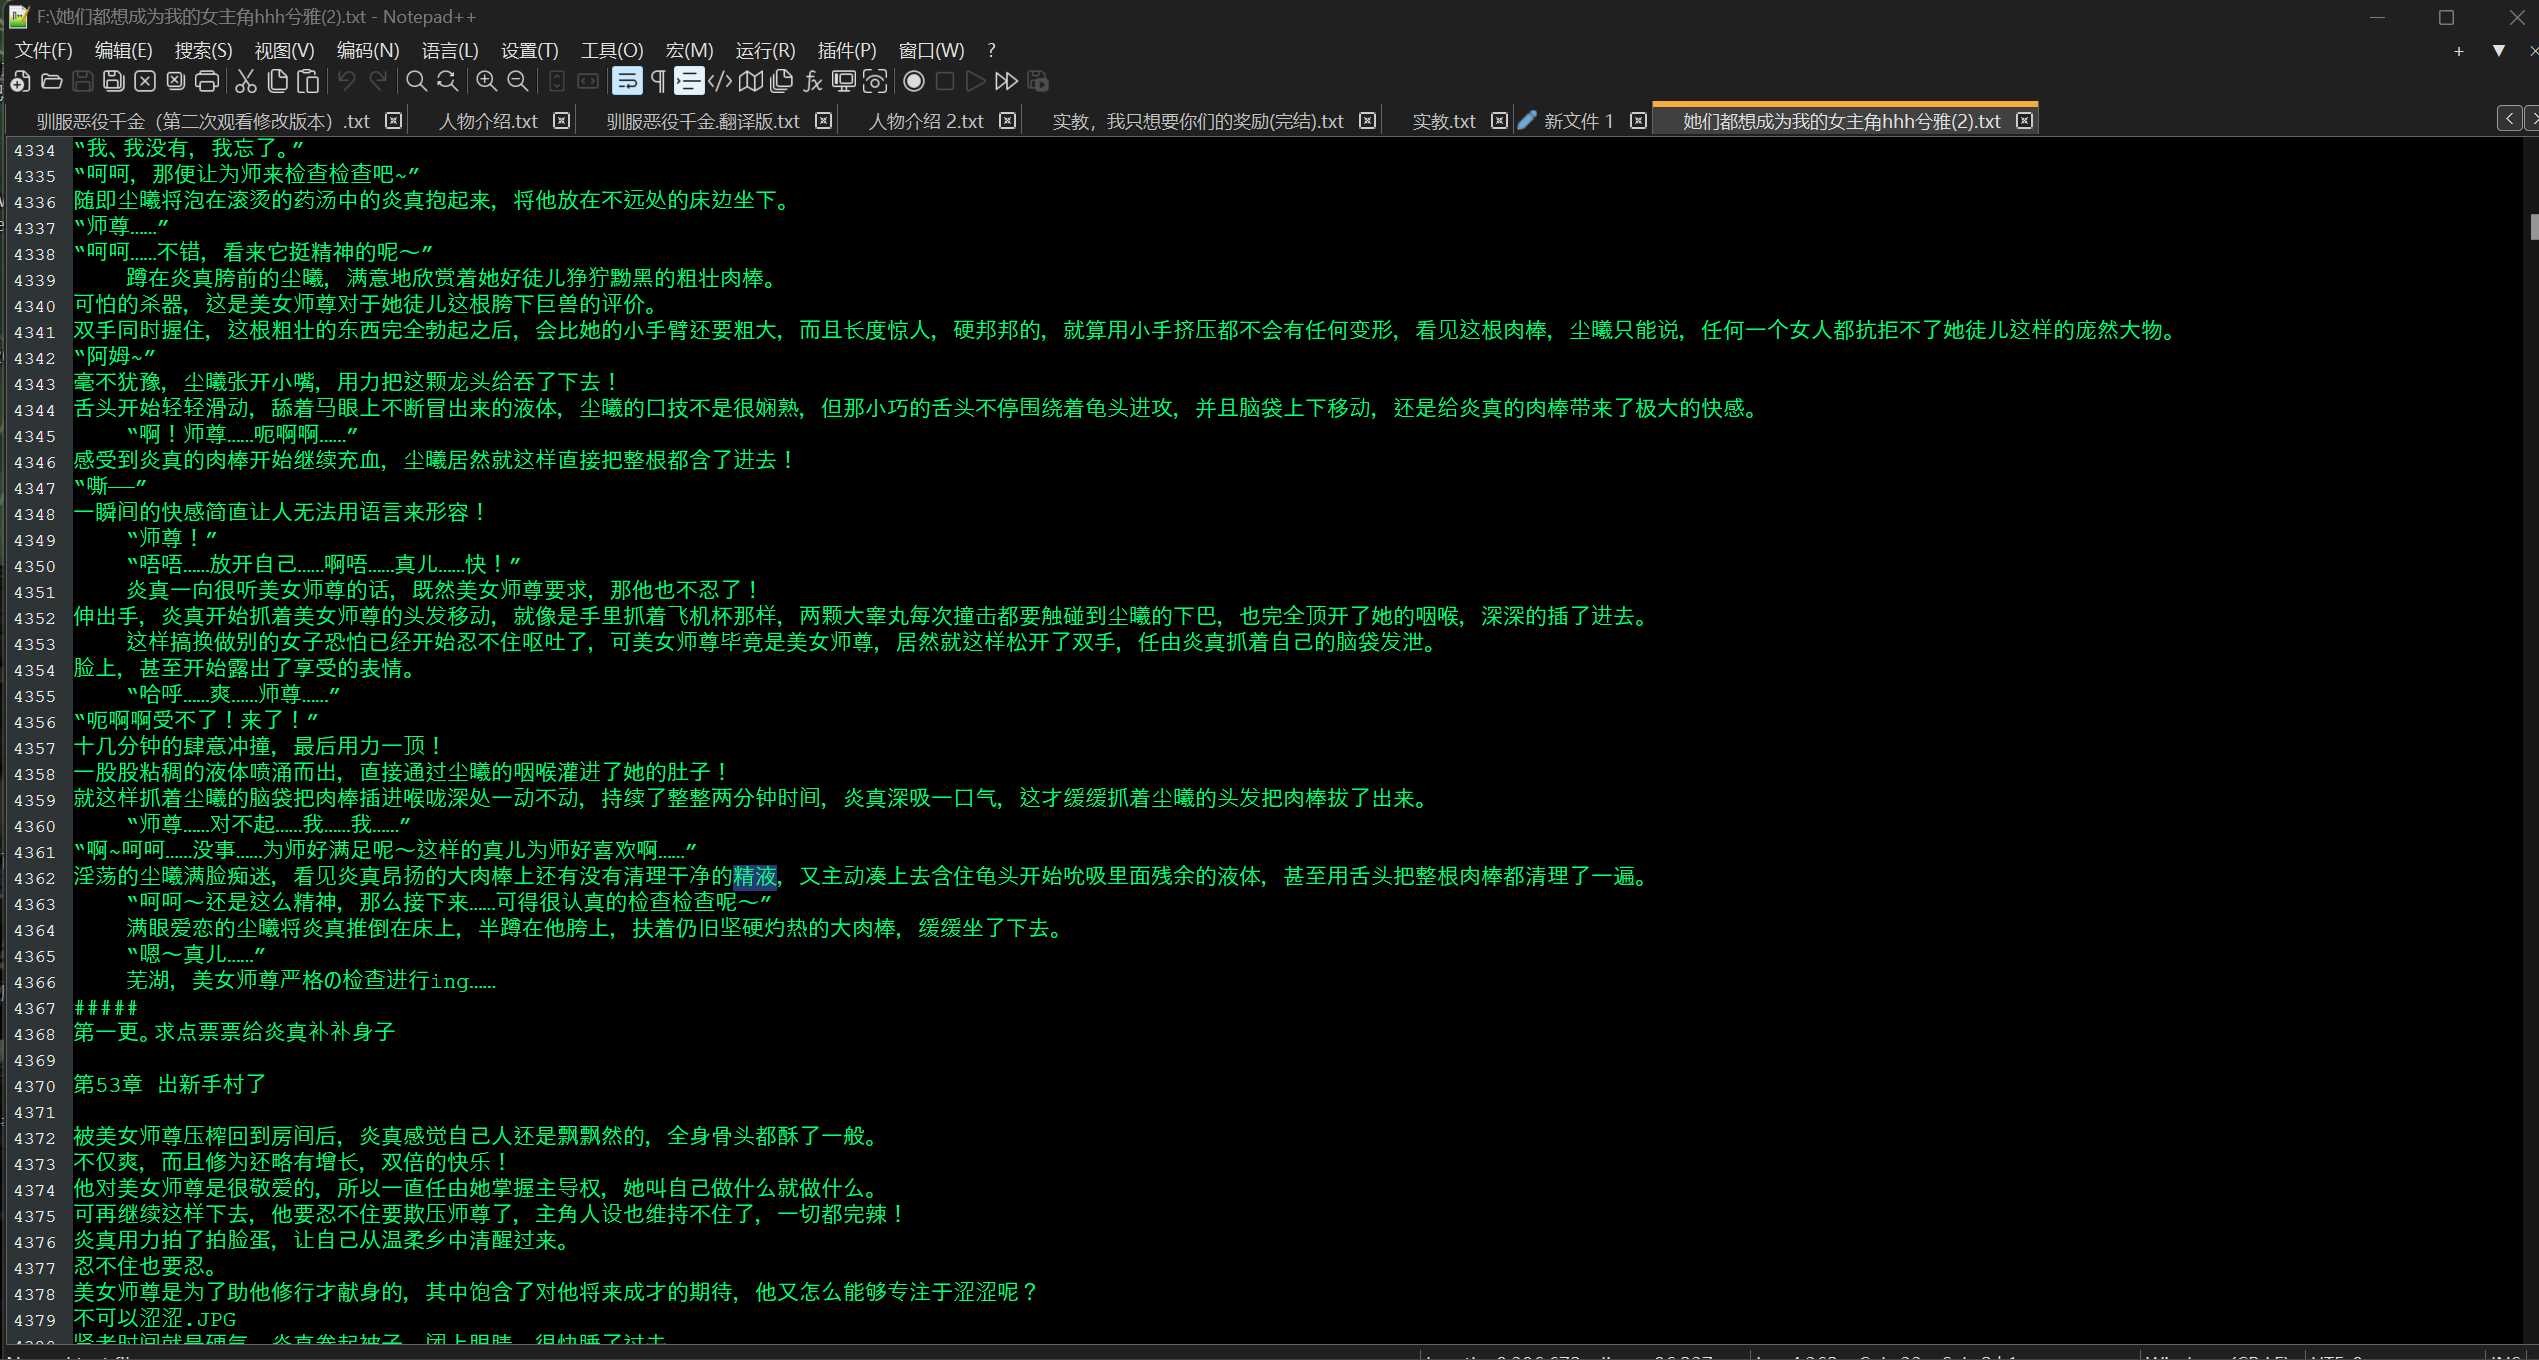Click the Zoom In icon
This screenshot has width=2539, height=1360.
tap(487, 81)
